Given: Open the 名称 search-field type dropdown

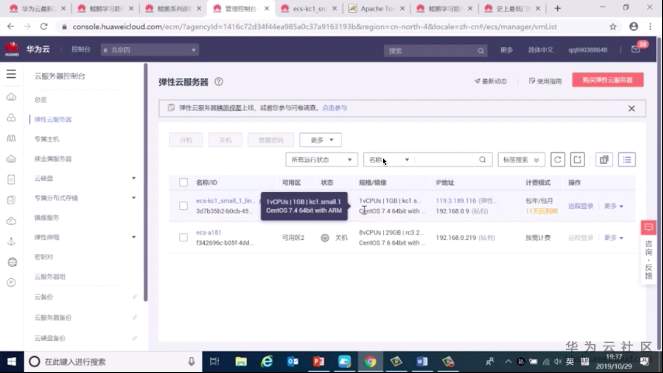Looking at the screenshot, I should click(389, 160).
